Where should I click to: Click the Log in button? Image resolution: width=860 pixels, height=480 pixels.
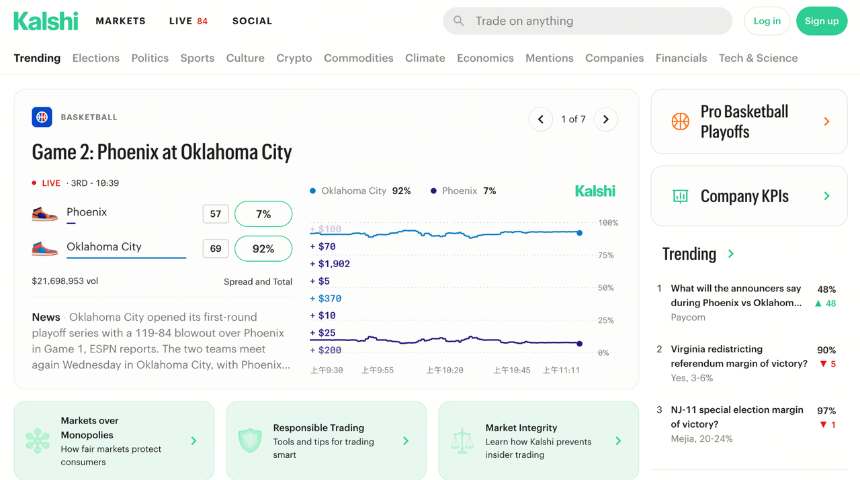tap(767, 21)
